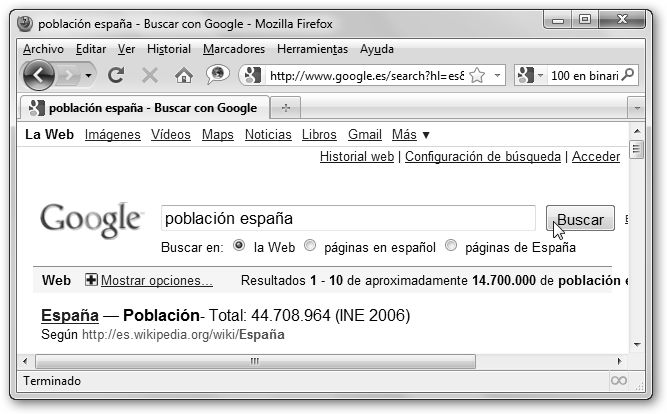Click the Stop loading X icon
The width and height of the screenshot is (667, 414).
tap(150, 75)
